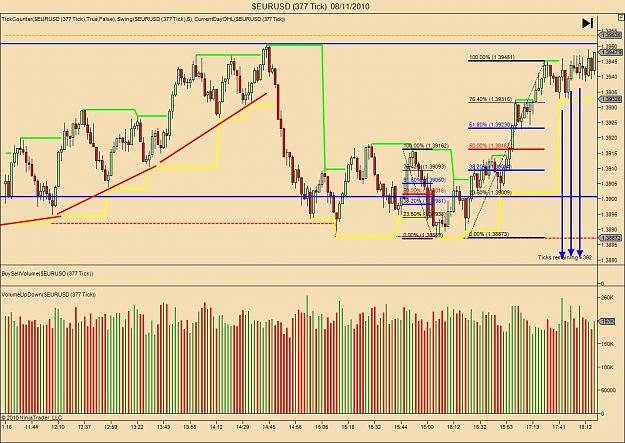Viewport: 625px width, 443px height.
Task: Click the 1.3920 price axis label
Action: 610,138
